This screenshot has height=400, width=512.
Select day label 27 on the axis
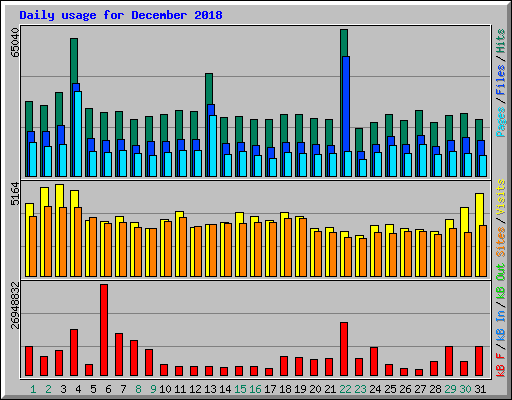coord(420,389)
